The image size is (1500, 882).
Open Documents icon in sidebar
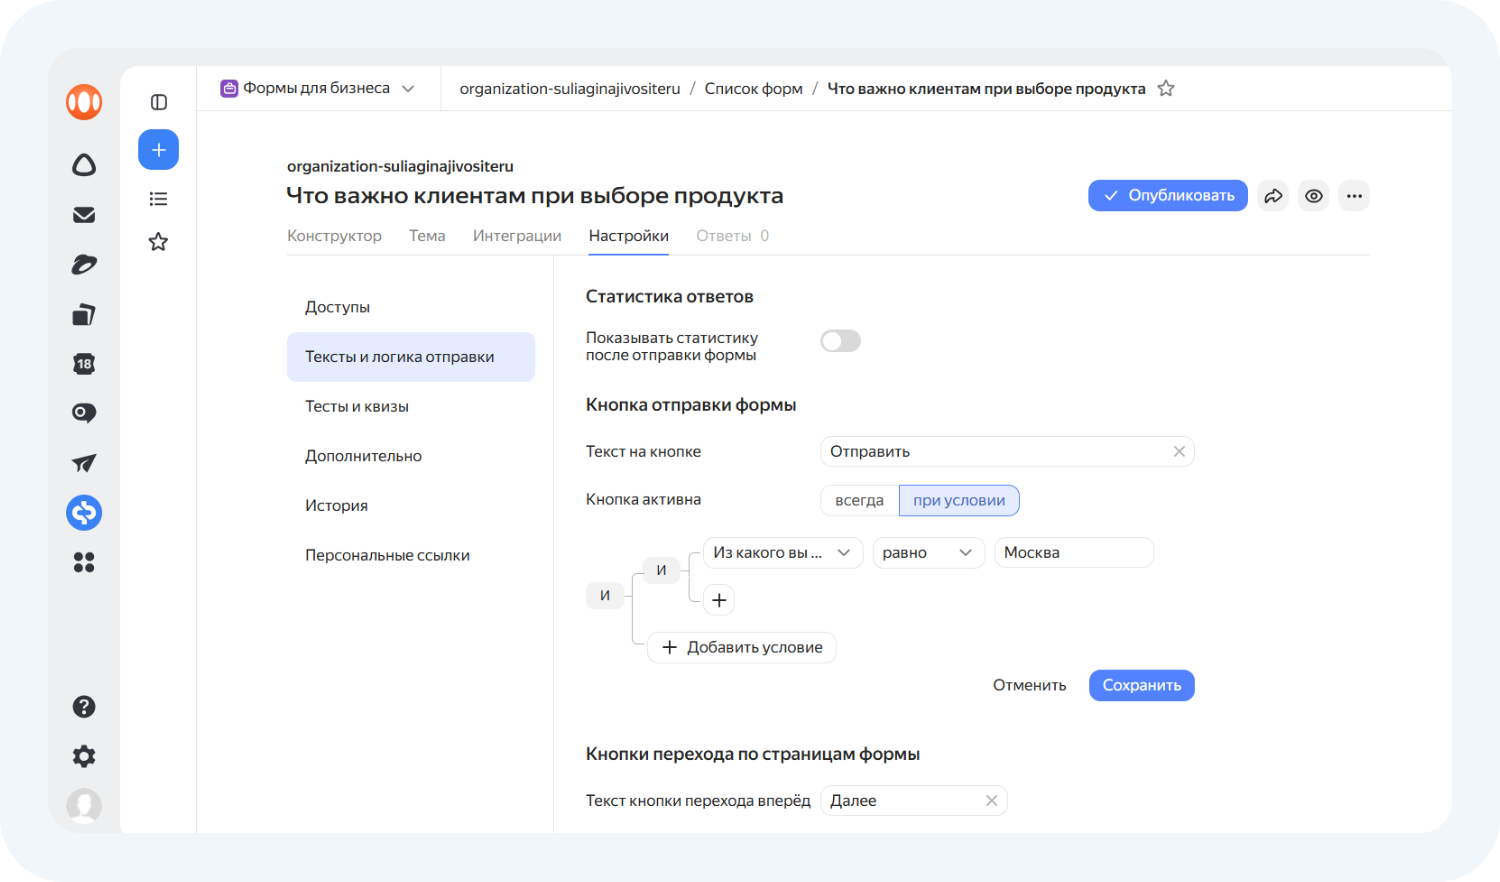pos(84,314)
